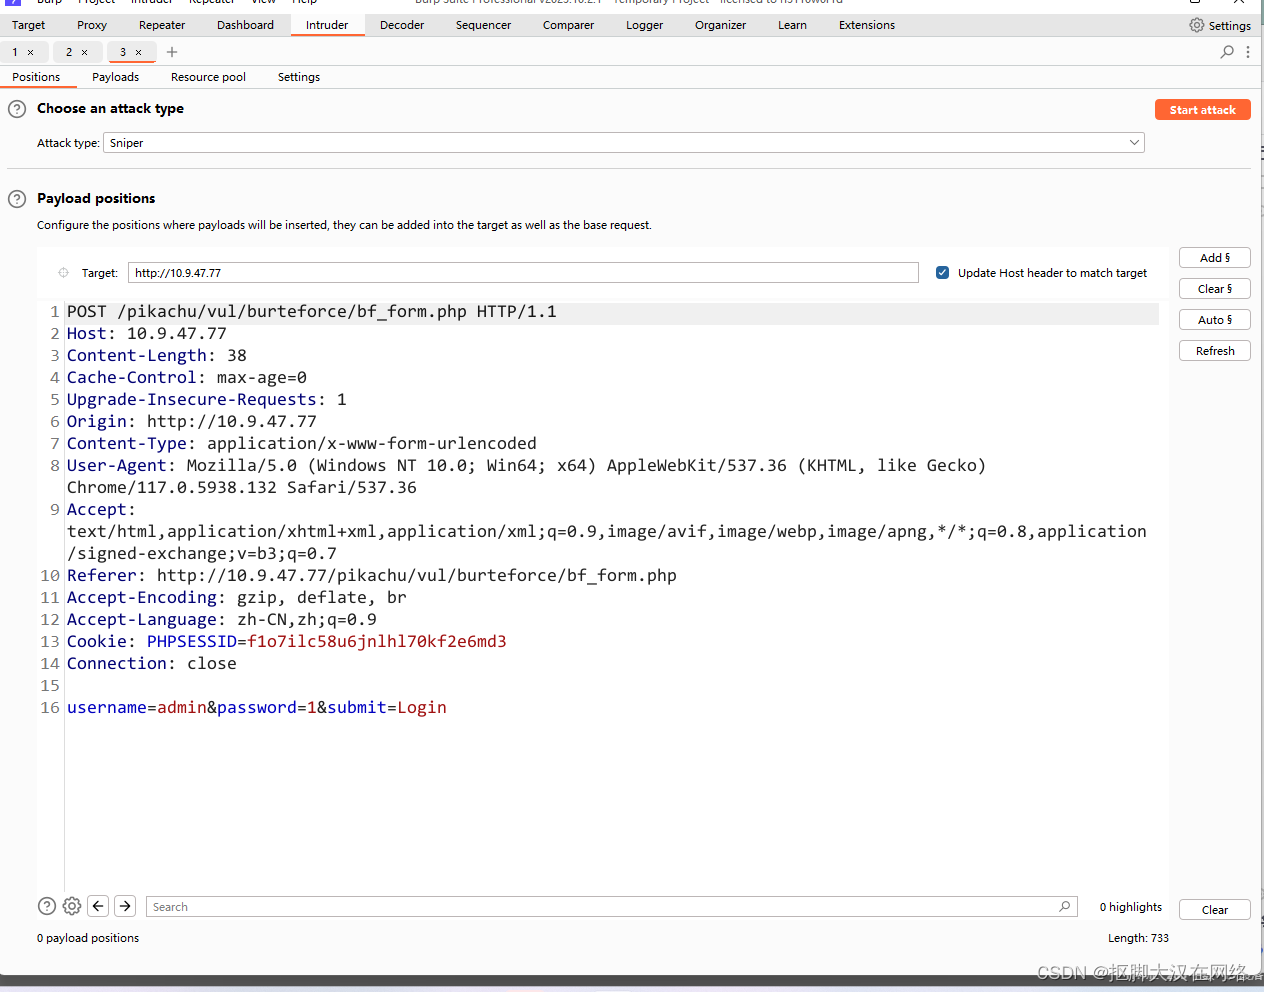
Task: Click the Clear highlights button
Action: coord(1215,910)
